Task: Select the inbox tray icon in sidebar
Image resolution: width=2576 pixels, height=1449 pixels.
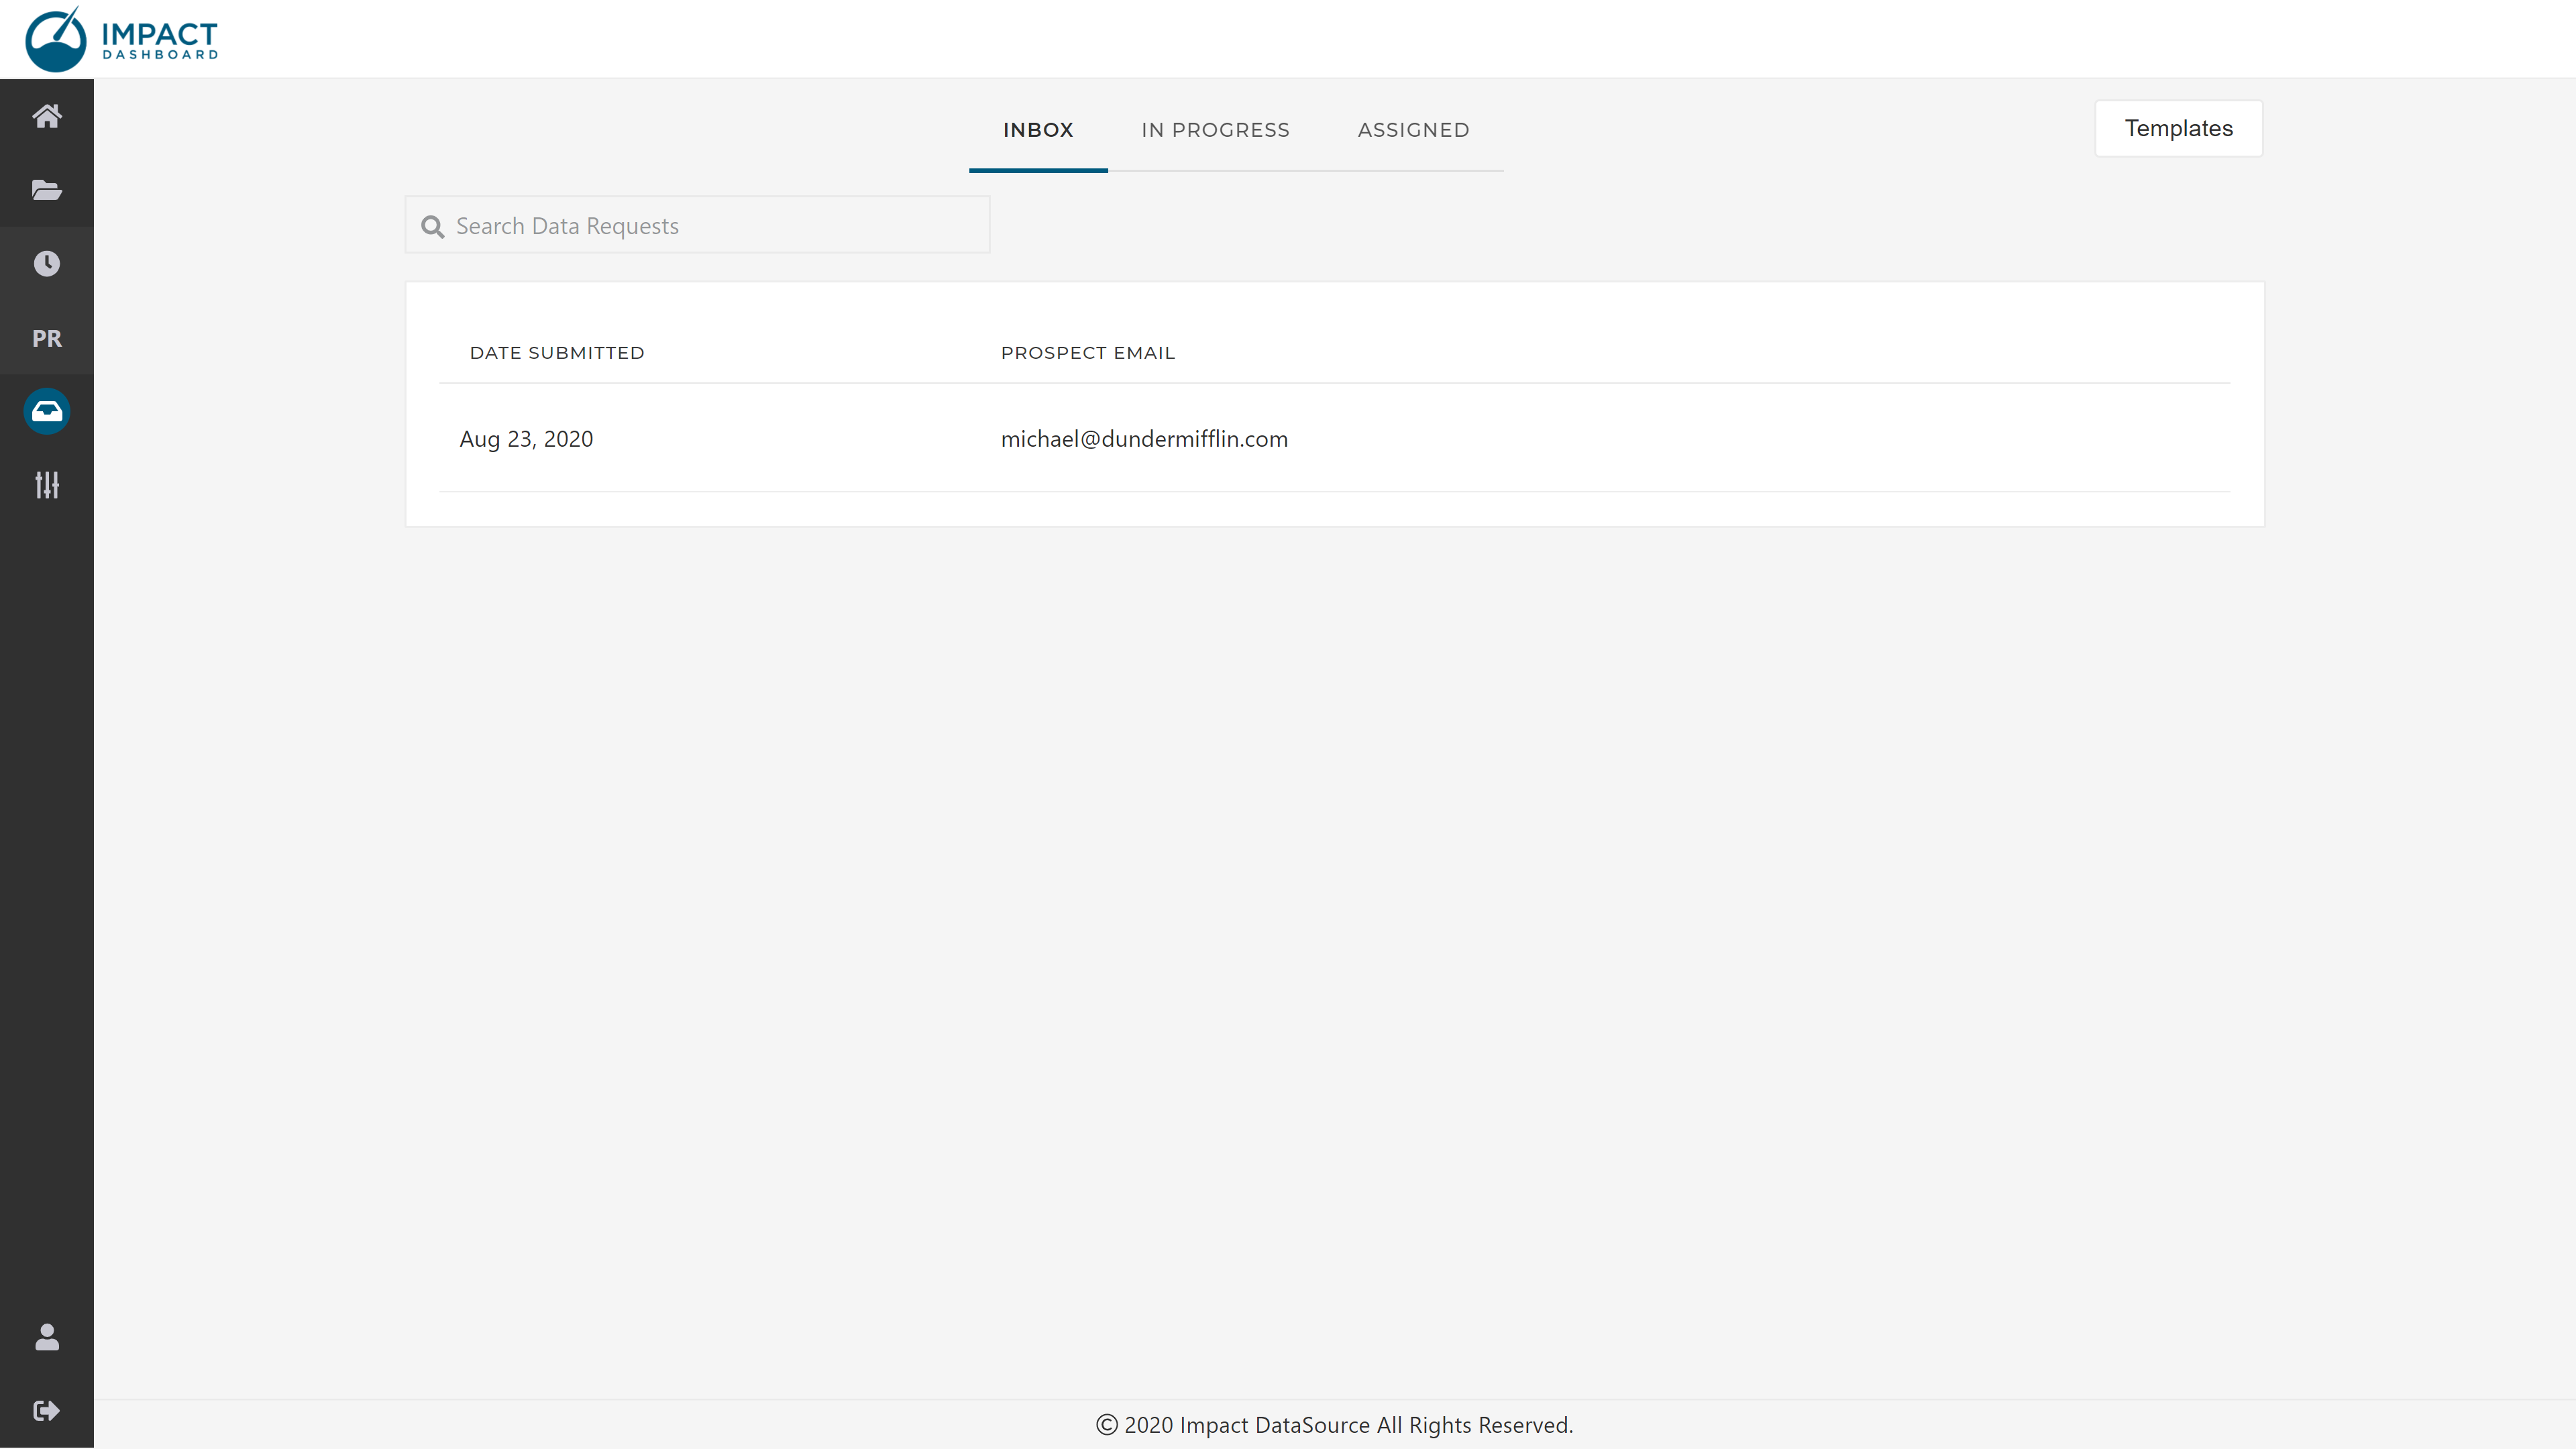Action: [47, 411]
